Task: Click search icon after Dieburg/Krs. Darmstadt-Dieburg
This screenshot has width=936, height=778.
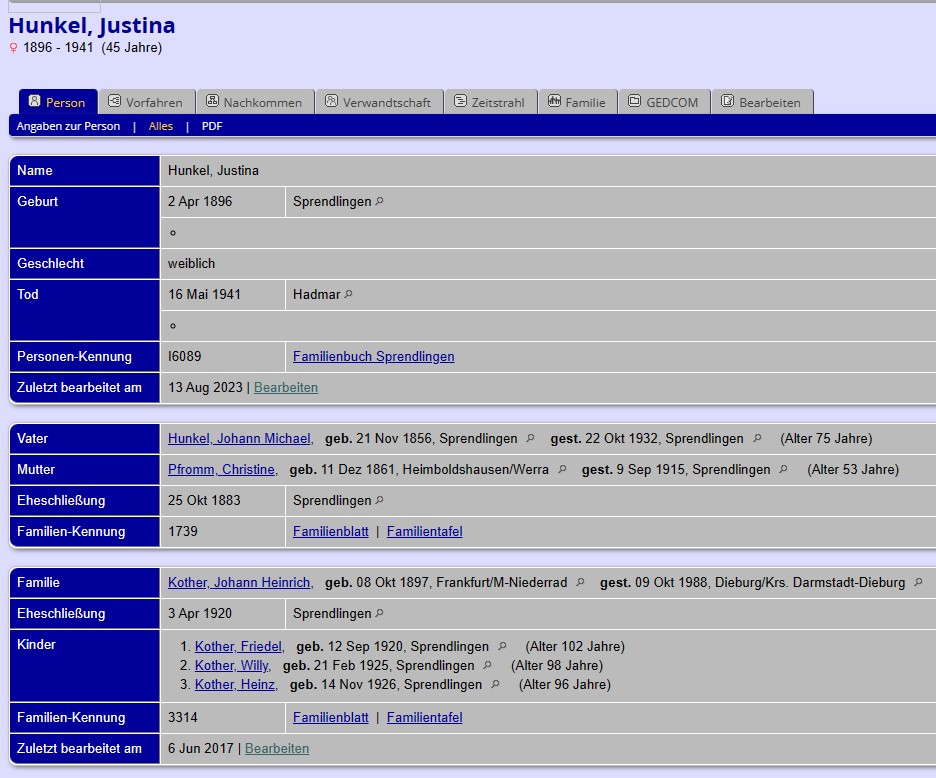Action: 918,582
